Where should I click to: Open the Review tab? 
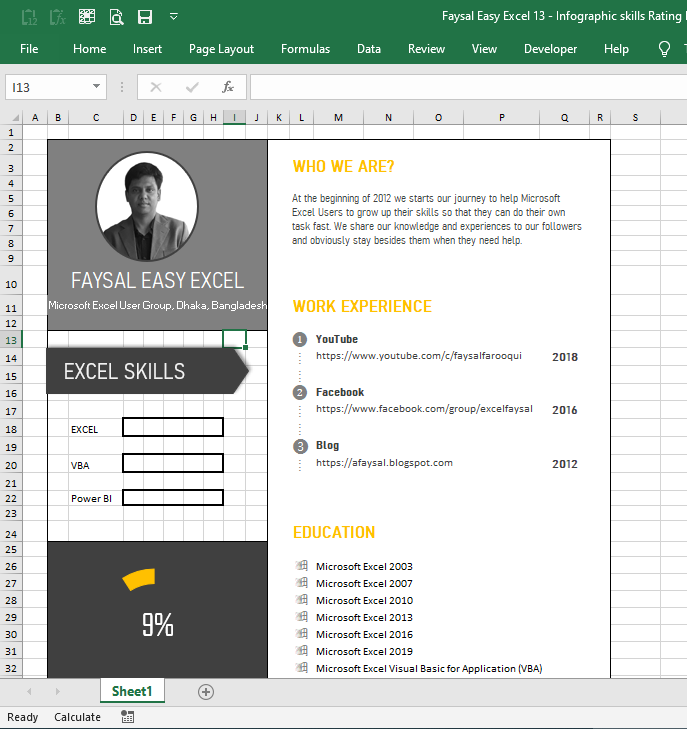click(426, 49)
